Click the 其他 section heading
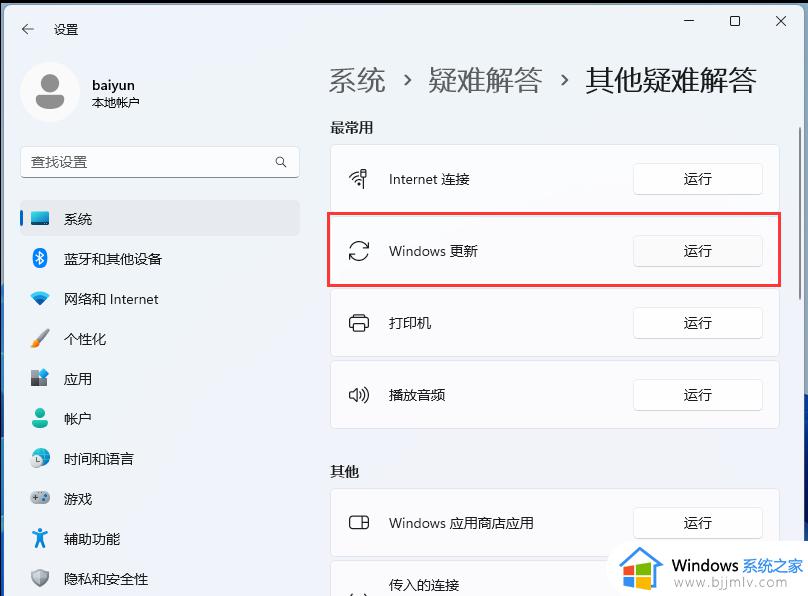This screenshot has width=808, height=596. pyautogui.click(x=344, y=471)
